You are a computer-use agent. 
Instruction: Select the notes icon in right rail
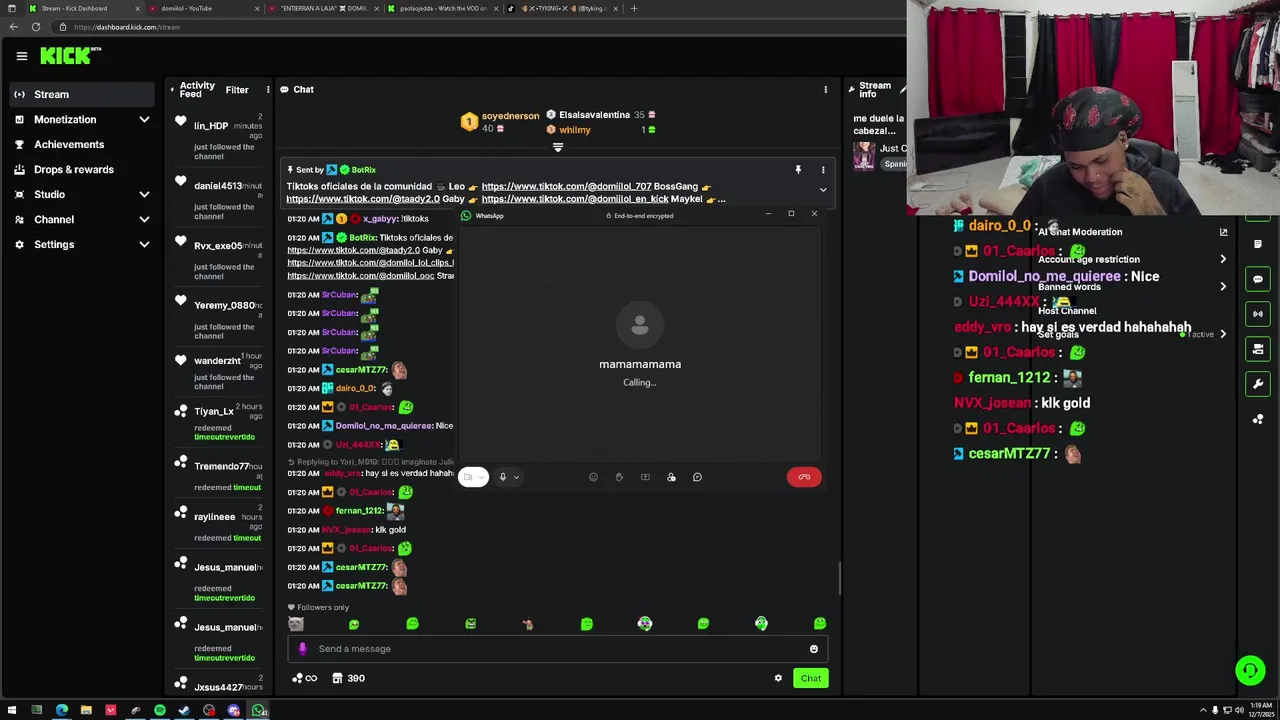(1258, 244)
